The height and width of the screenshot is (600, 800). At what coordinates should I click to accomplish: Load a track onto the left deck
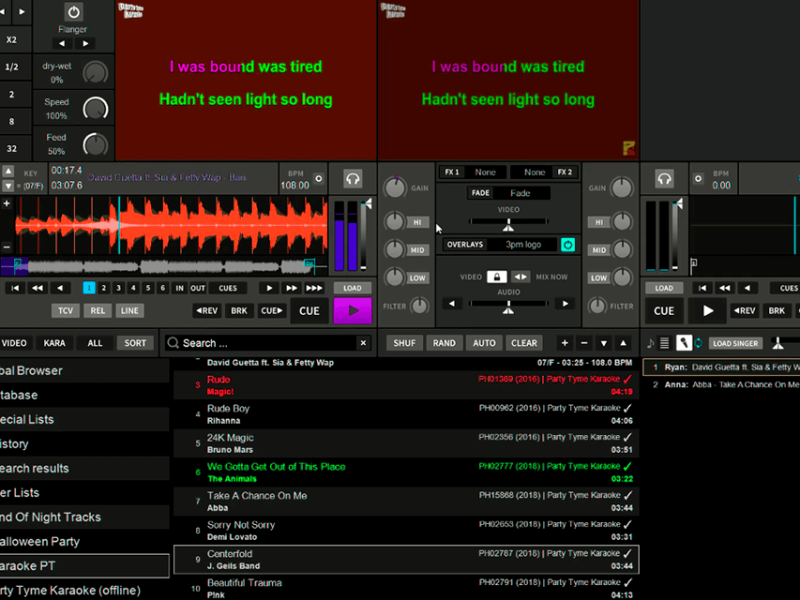(352, 288)
